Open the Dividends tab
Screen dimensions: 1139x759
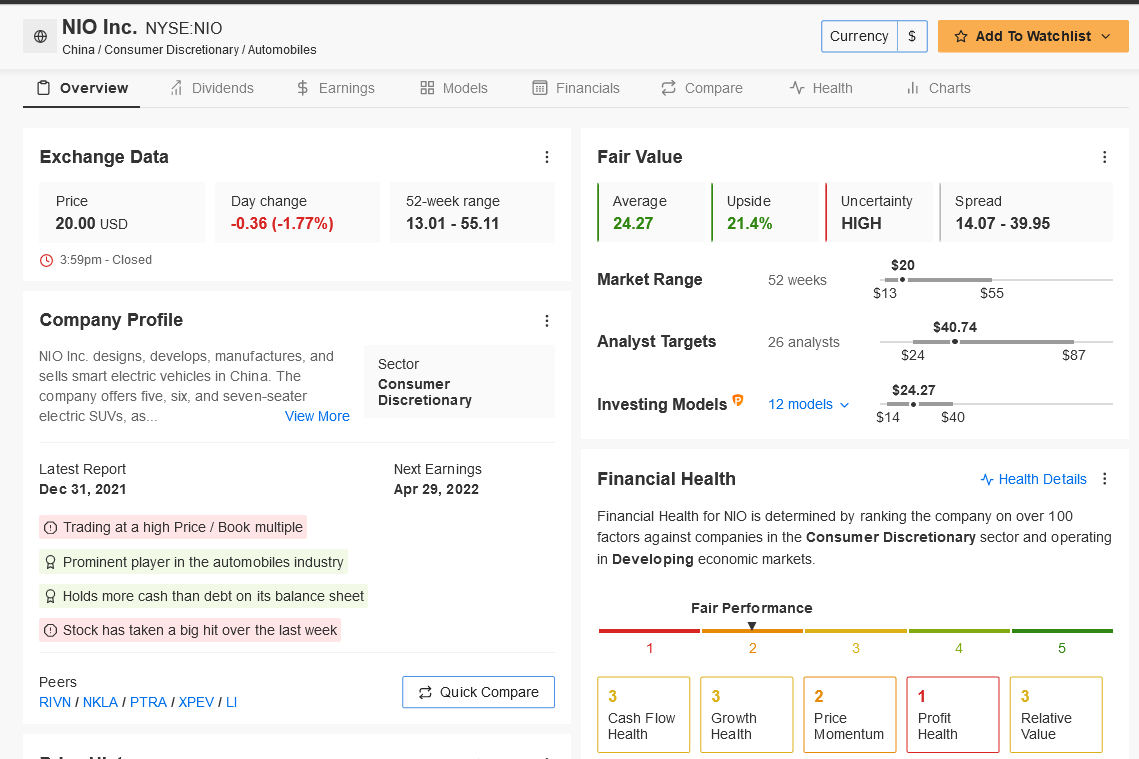211,88
